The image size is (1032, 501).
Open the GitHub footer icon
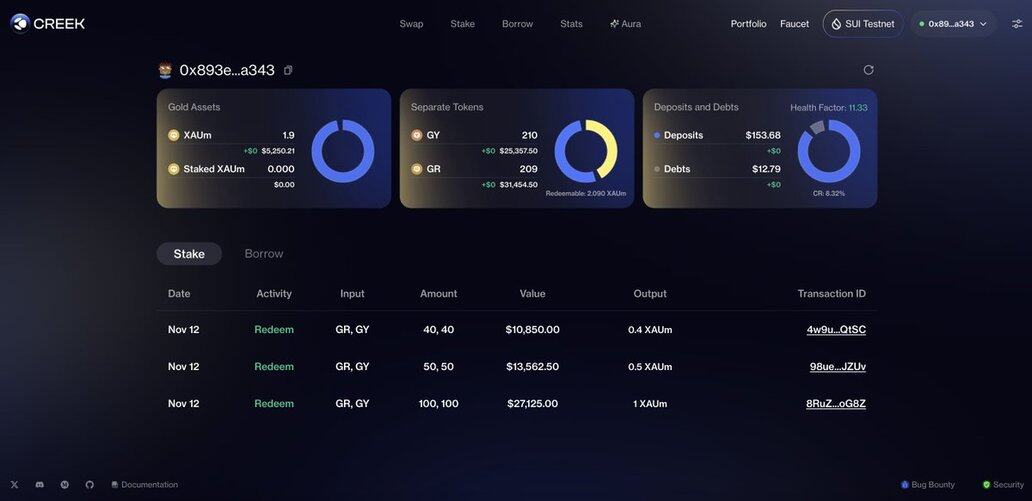[x=90, y=485]
